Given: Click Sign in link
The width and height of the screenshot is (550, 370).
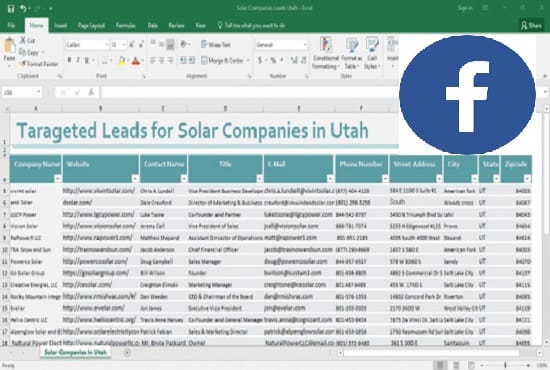Looking at the screenshot, I should 465,8.
